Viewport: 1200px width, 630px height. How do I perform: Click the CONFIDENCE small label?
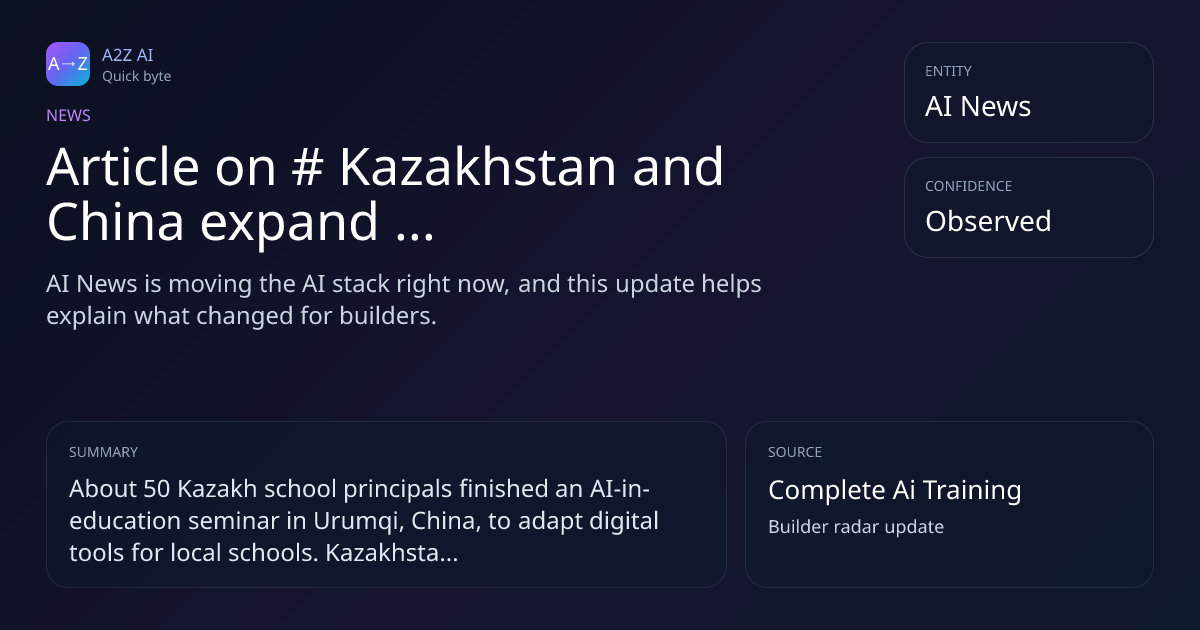click(968, 186)
